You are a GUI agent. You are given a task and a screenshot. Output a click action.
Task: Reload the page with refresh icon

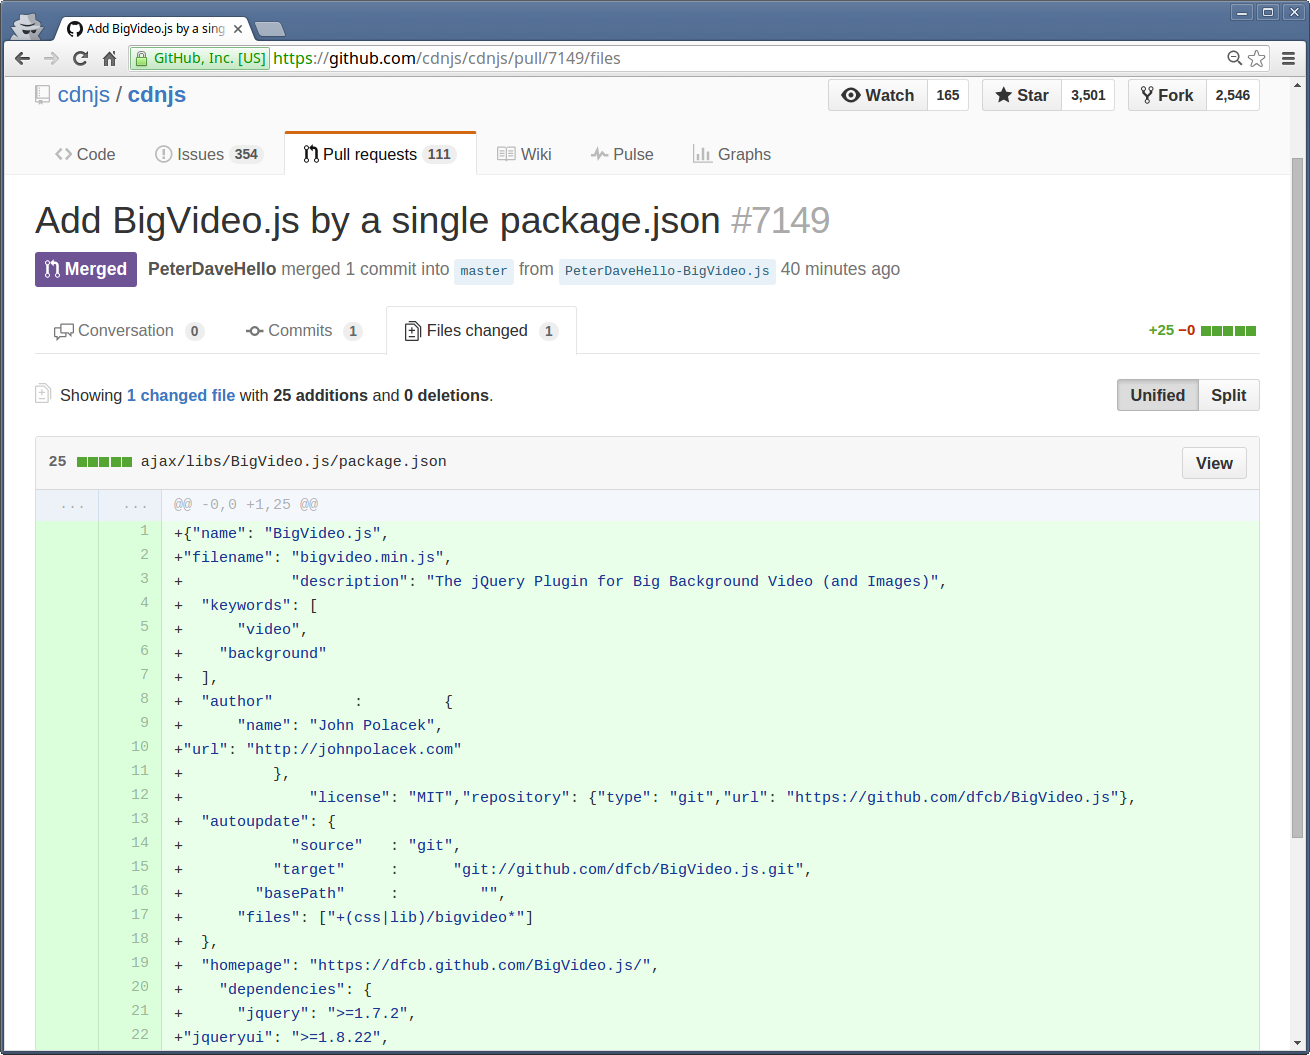[80, 58]
